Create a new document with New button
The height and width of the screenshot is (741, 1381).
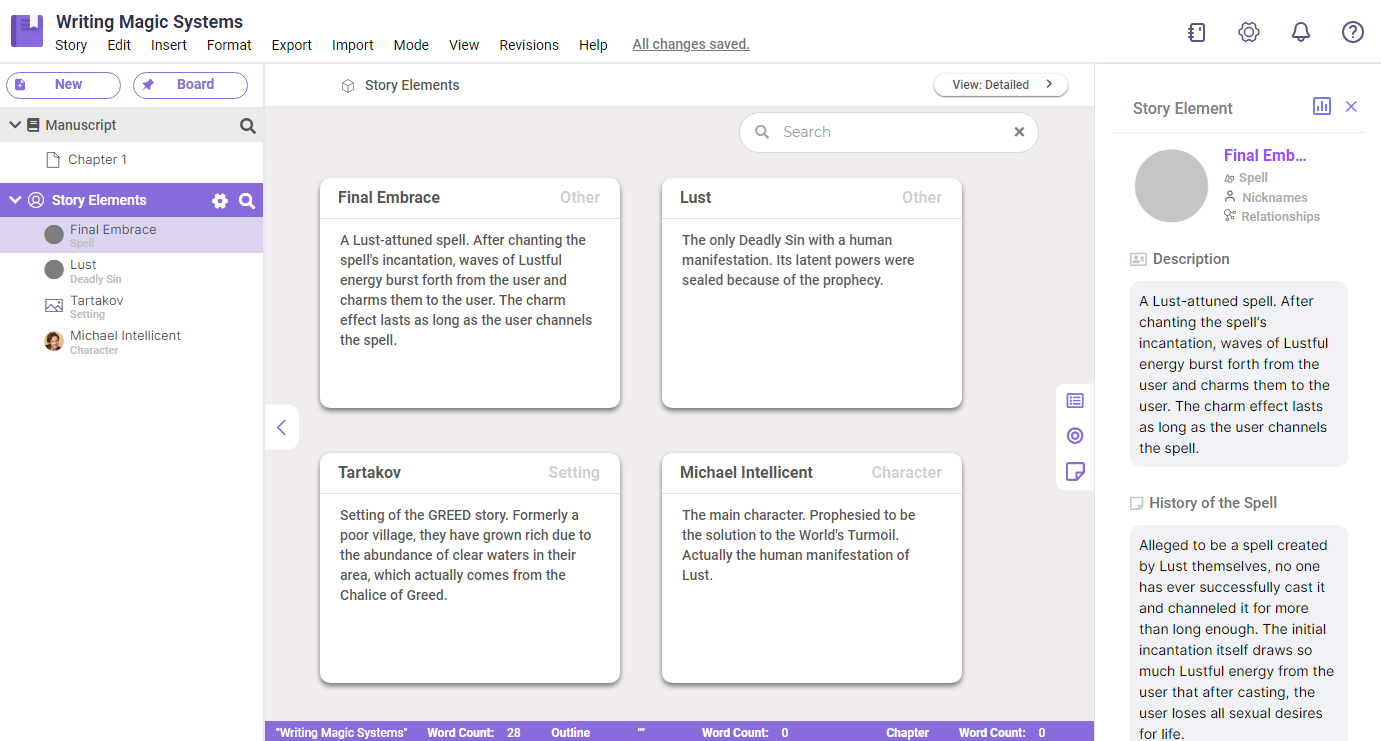[x=63, y=85]
